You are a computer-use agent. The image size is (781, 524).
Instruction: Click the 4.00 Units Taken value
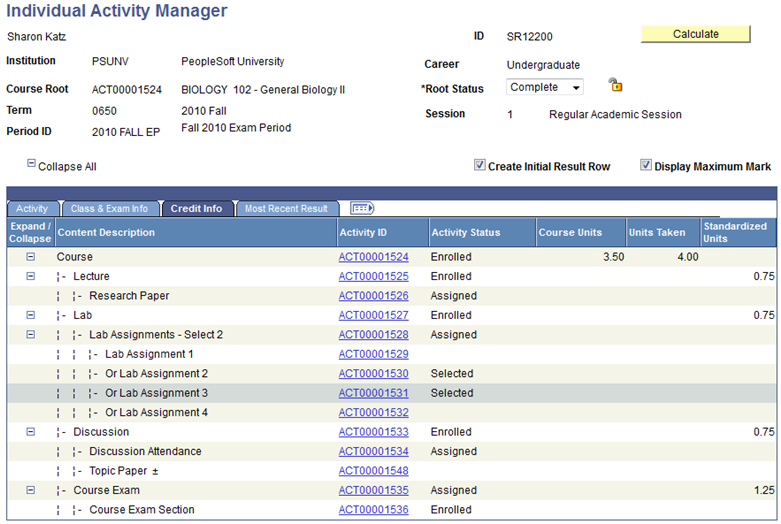pyautogui.click(x=688, y=257)
